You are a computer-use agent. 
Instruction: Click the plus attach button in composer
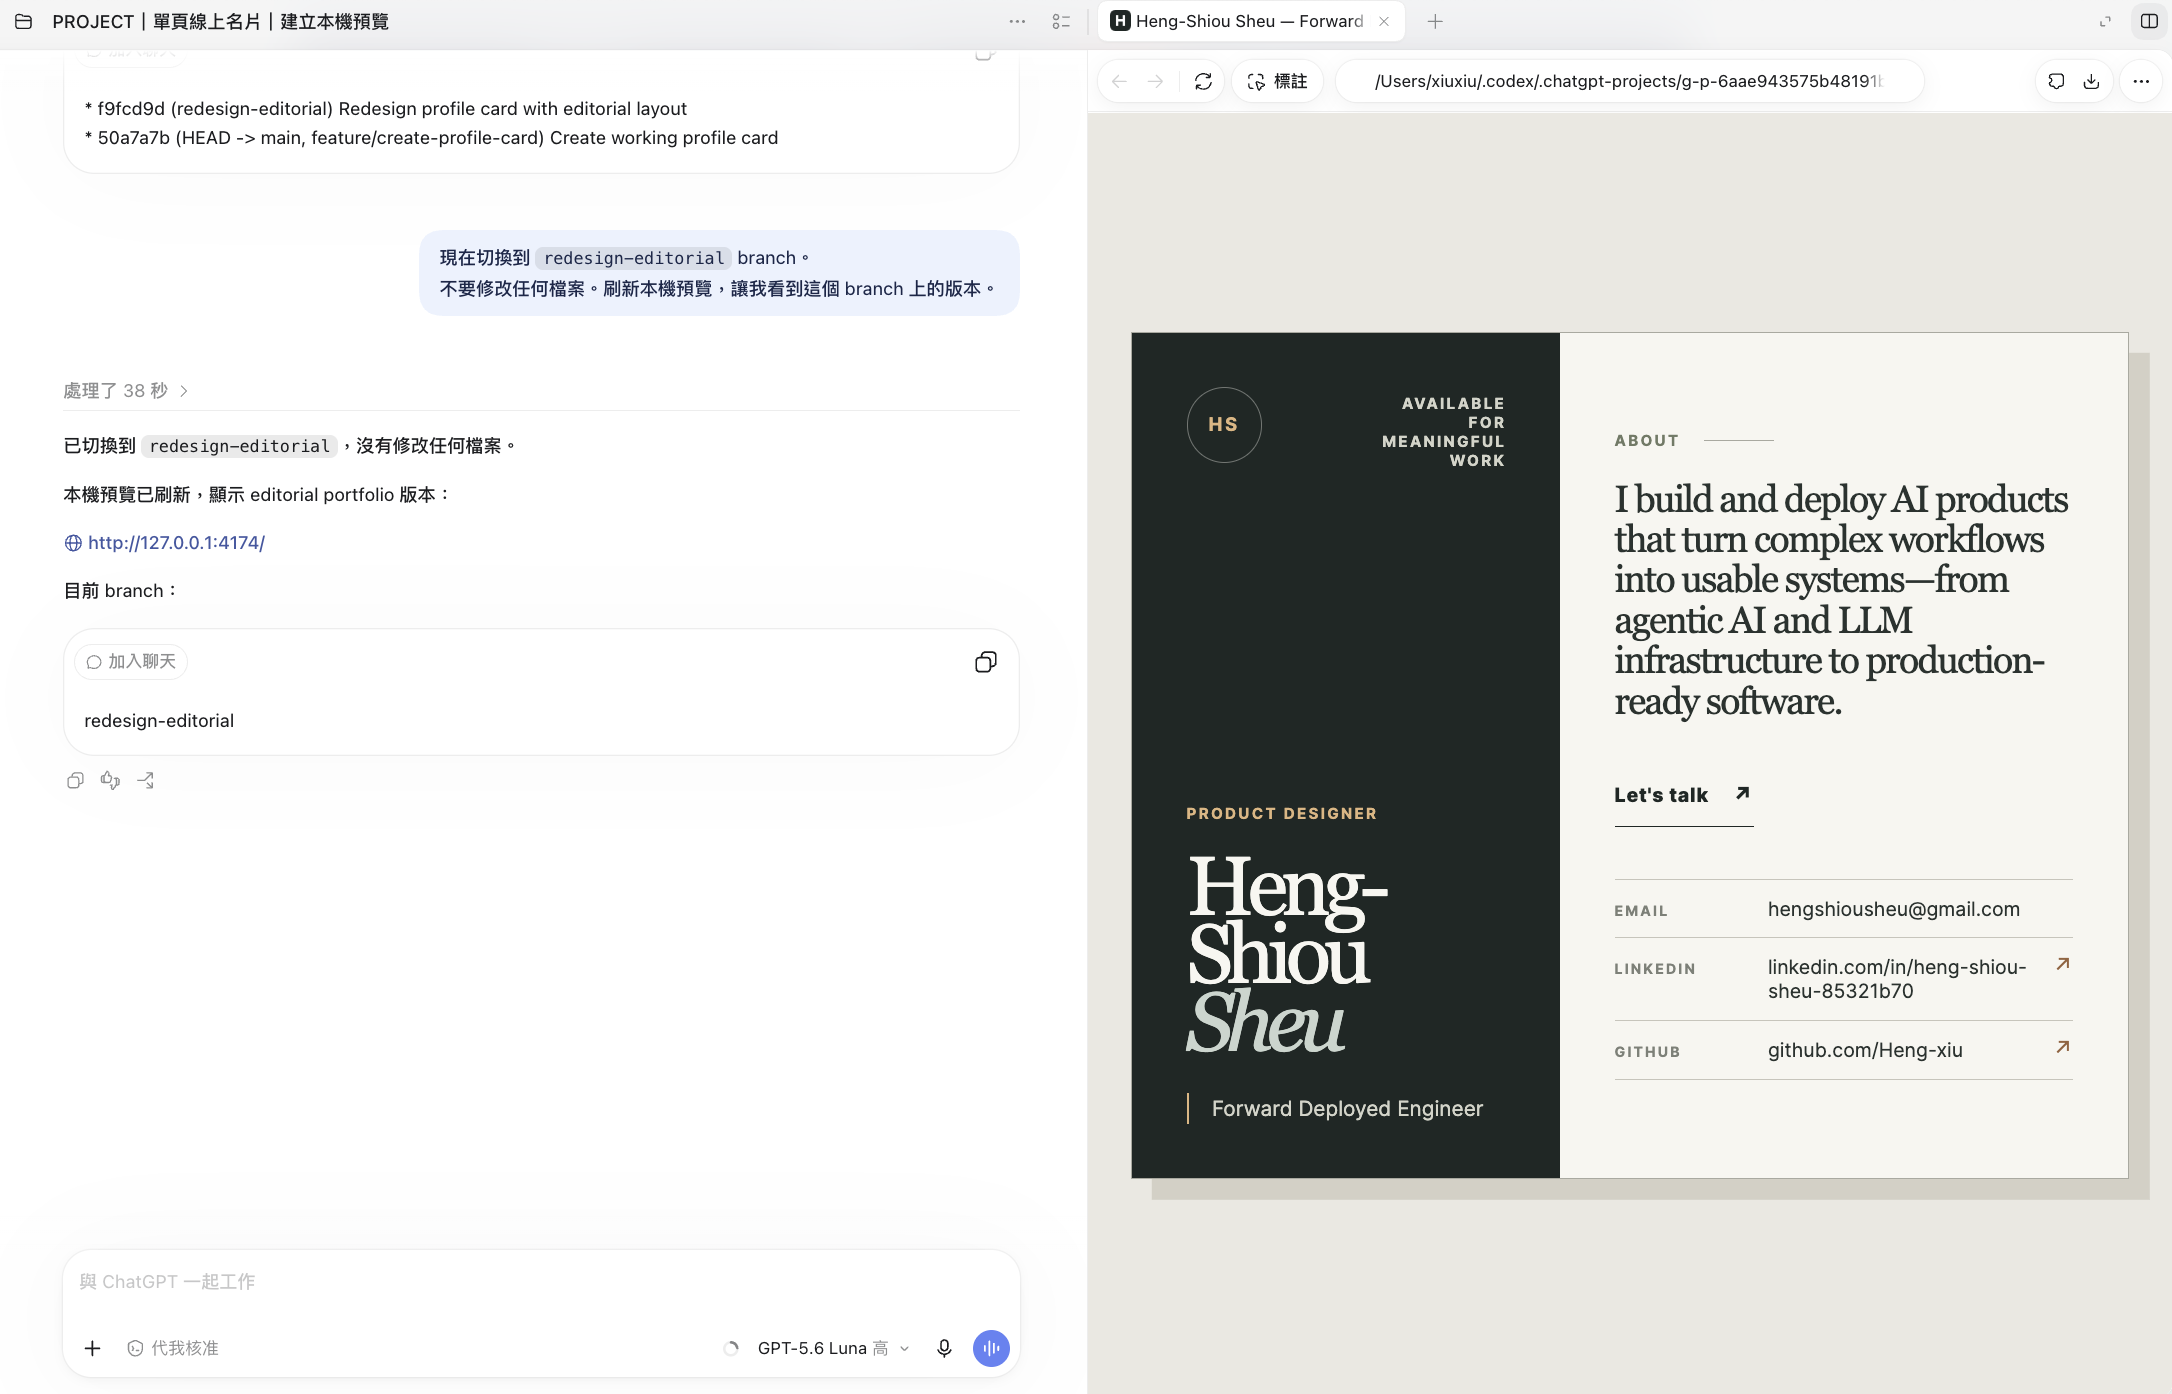92,1348
